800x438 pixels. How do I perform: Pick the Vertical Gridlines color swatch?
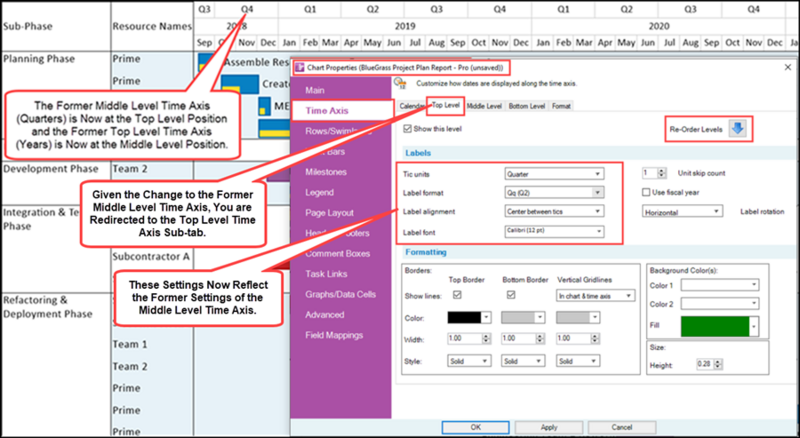[x=578, y=318]
